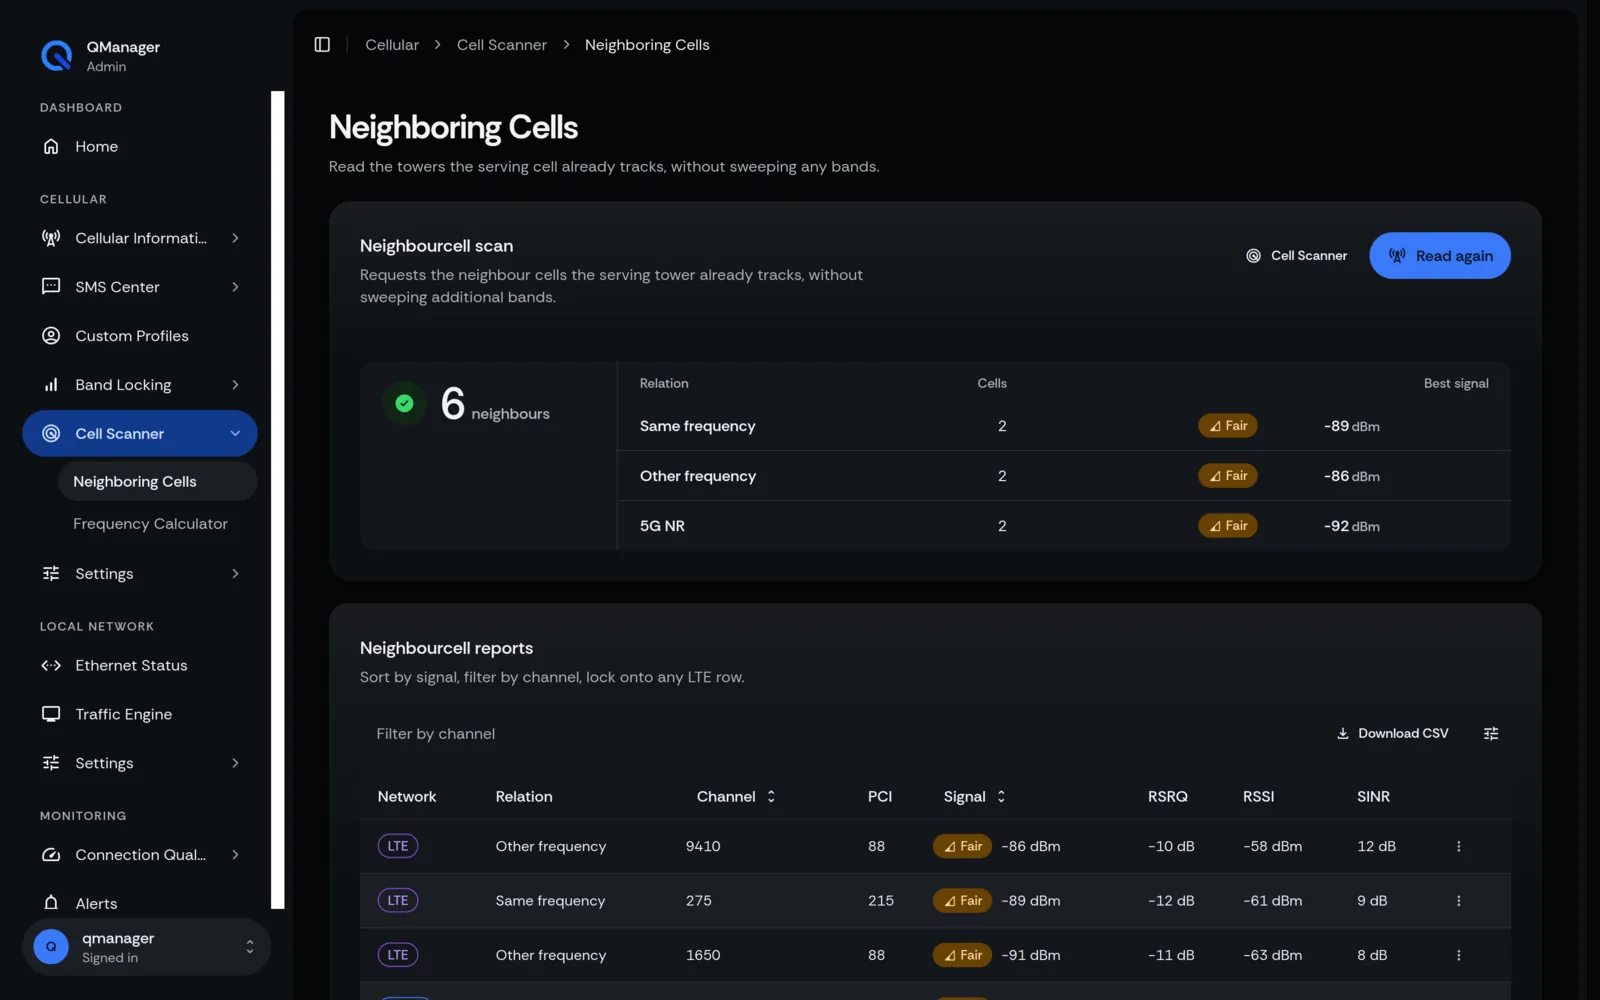
Task: Expand SMS Center submenu
Action: pyautogui.click(x=235, y=287)
